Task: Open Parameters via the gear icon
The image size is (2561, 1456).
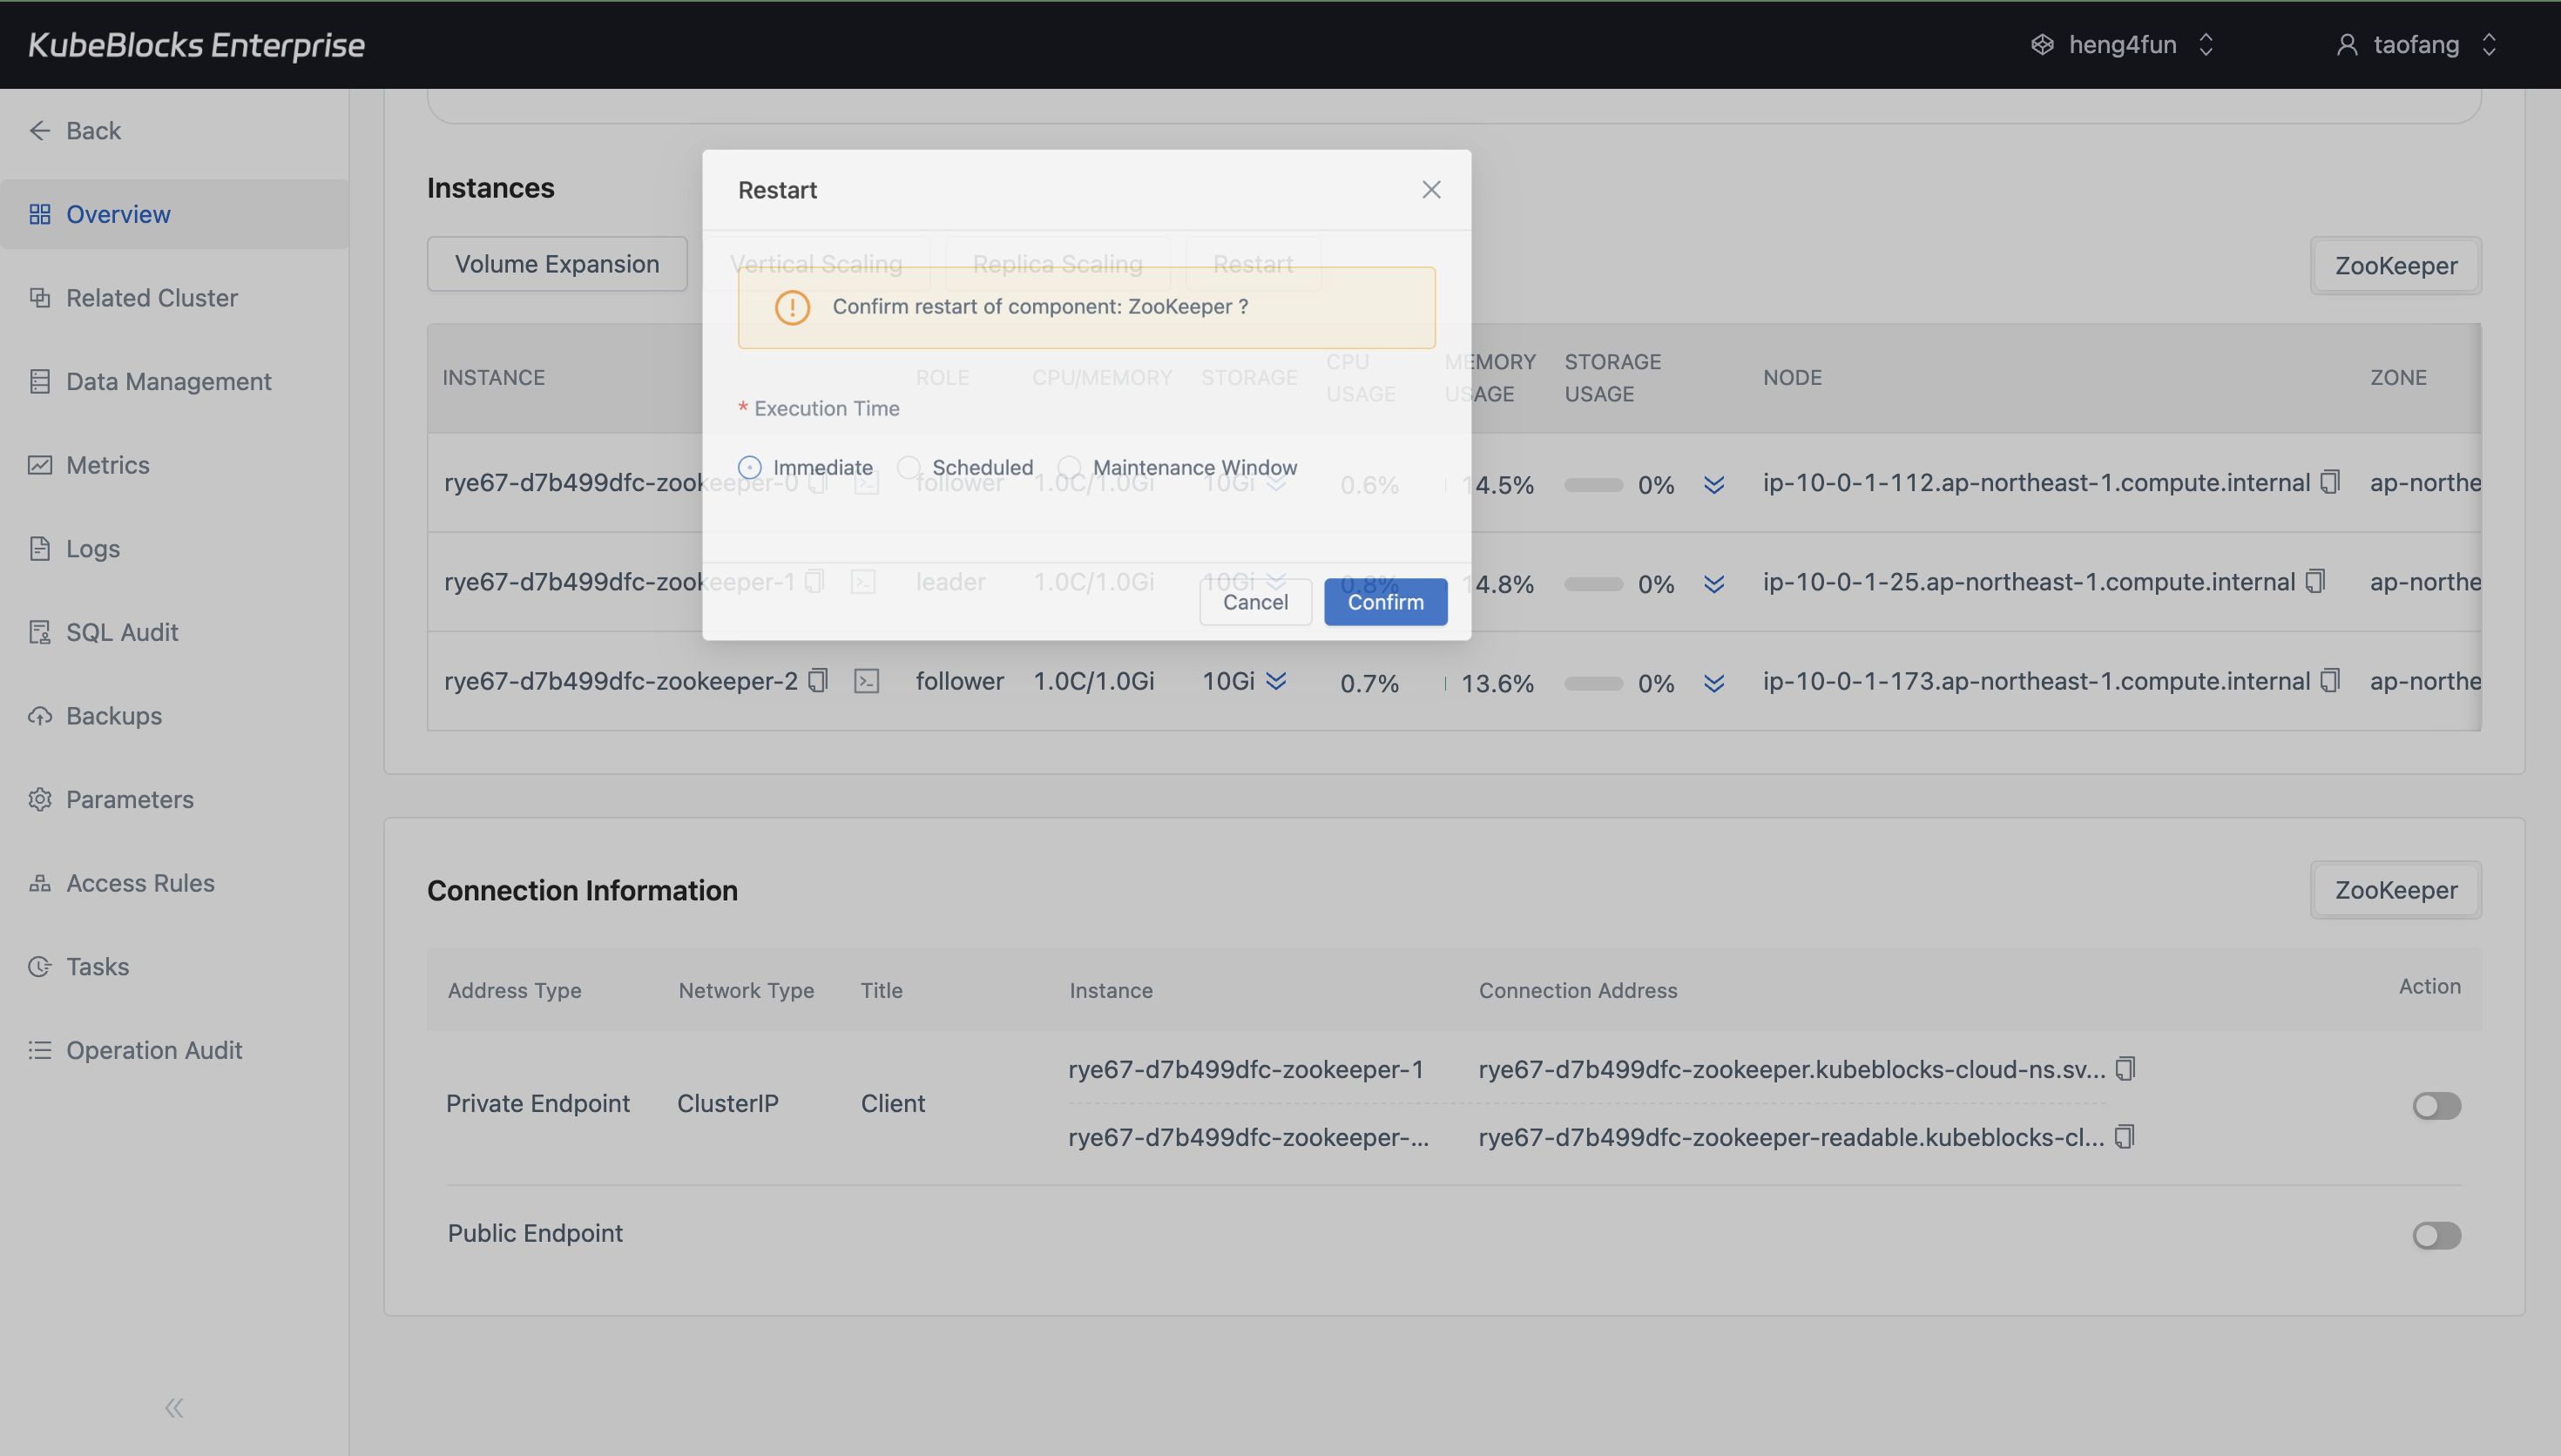Action: [x=40, y=799]
